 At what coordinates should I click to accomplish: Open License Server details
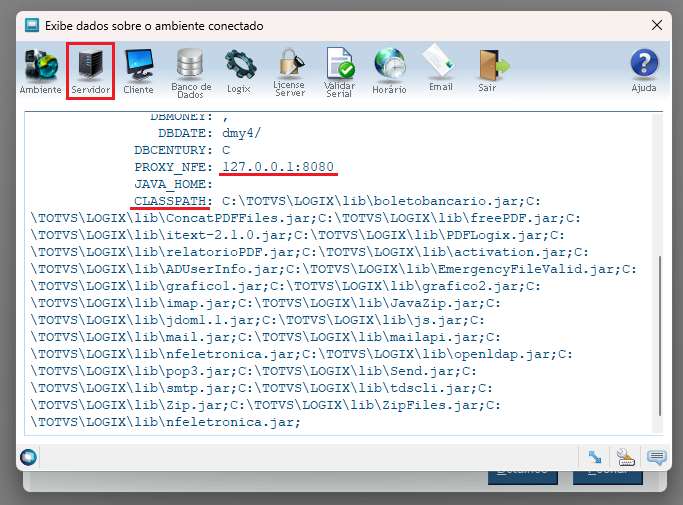tap(290, 72)
